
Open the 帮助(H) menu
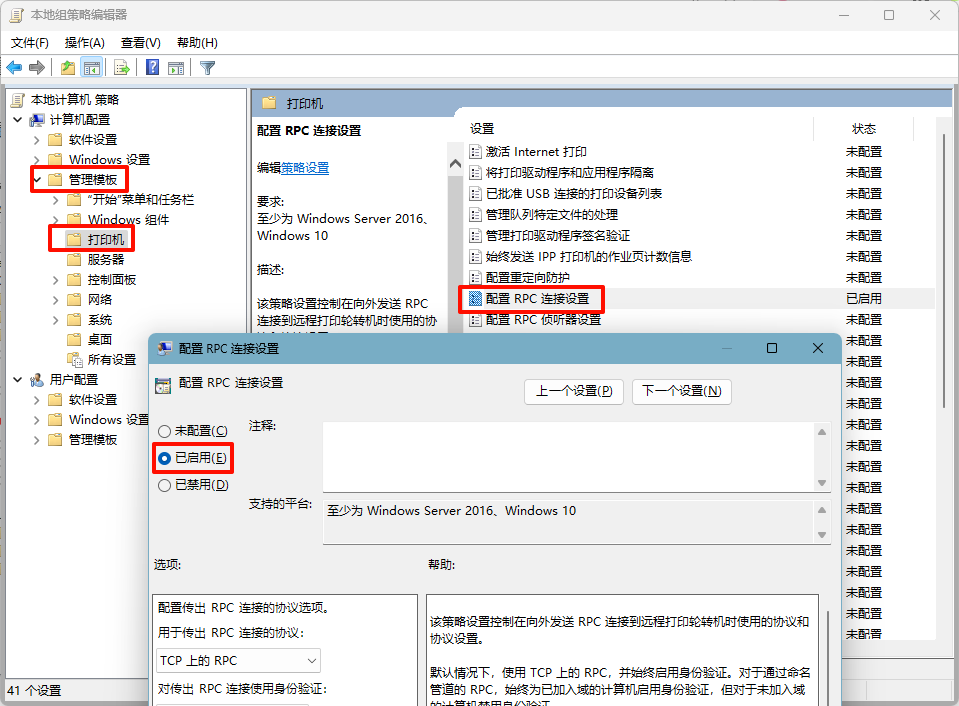tap(197, 43)
